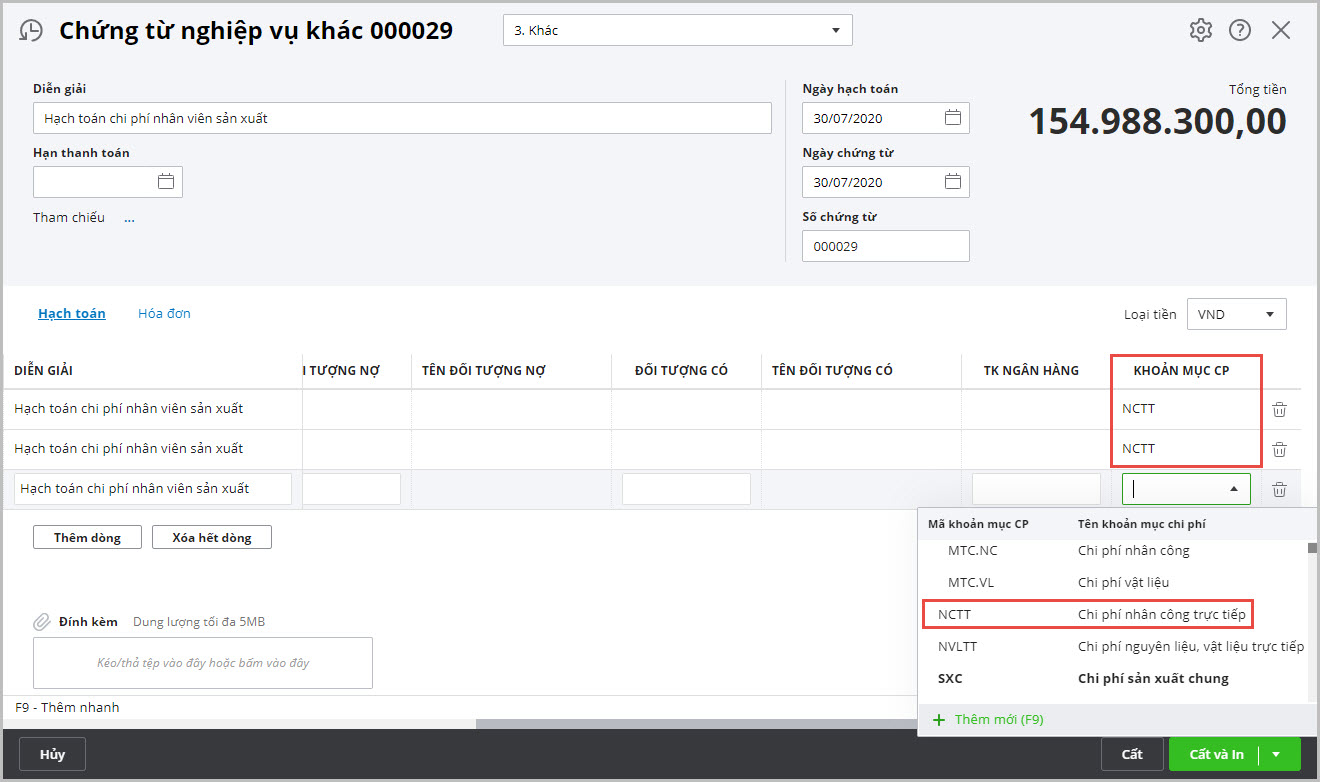Click trash icon on the third row

click(x=1279, y=489)
